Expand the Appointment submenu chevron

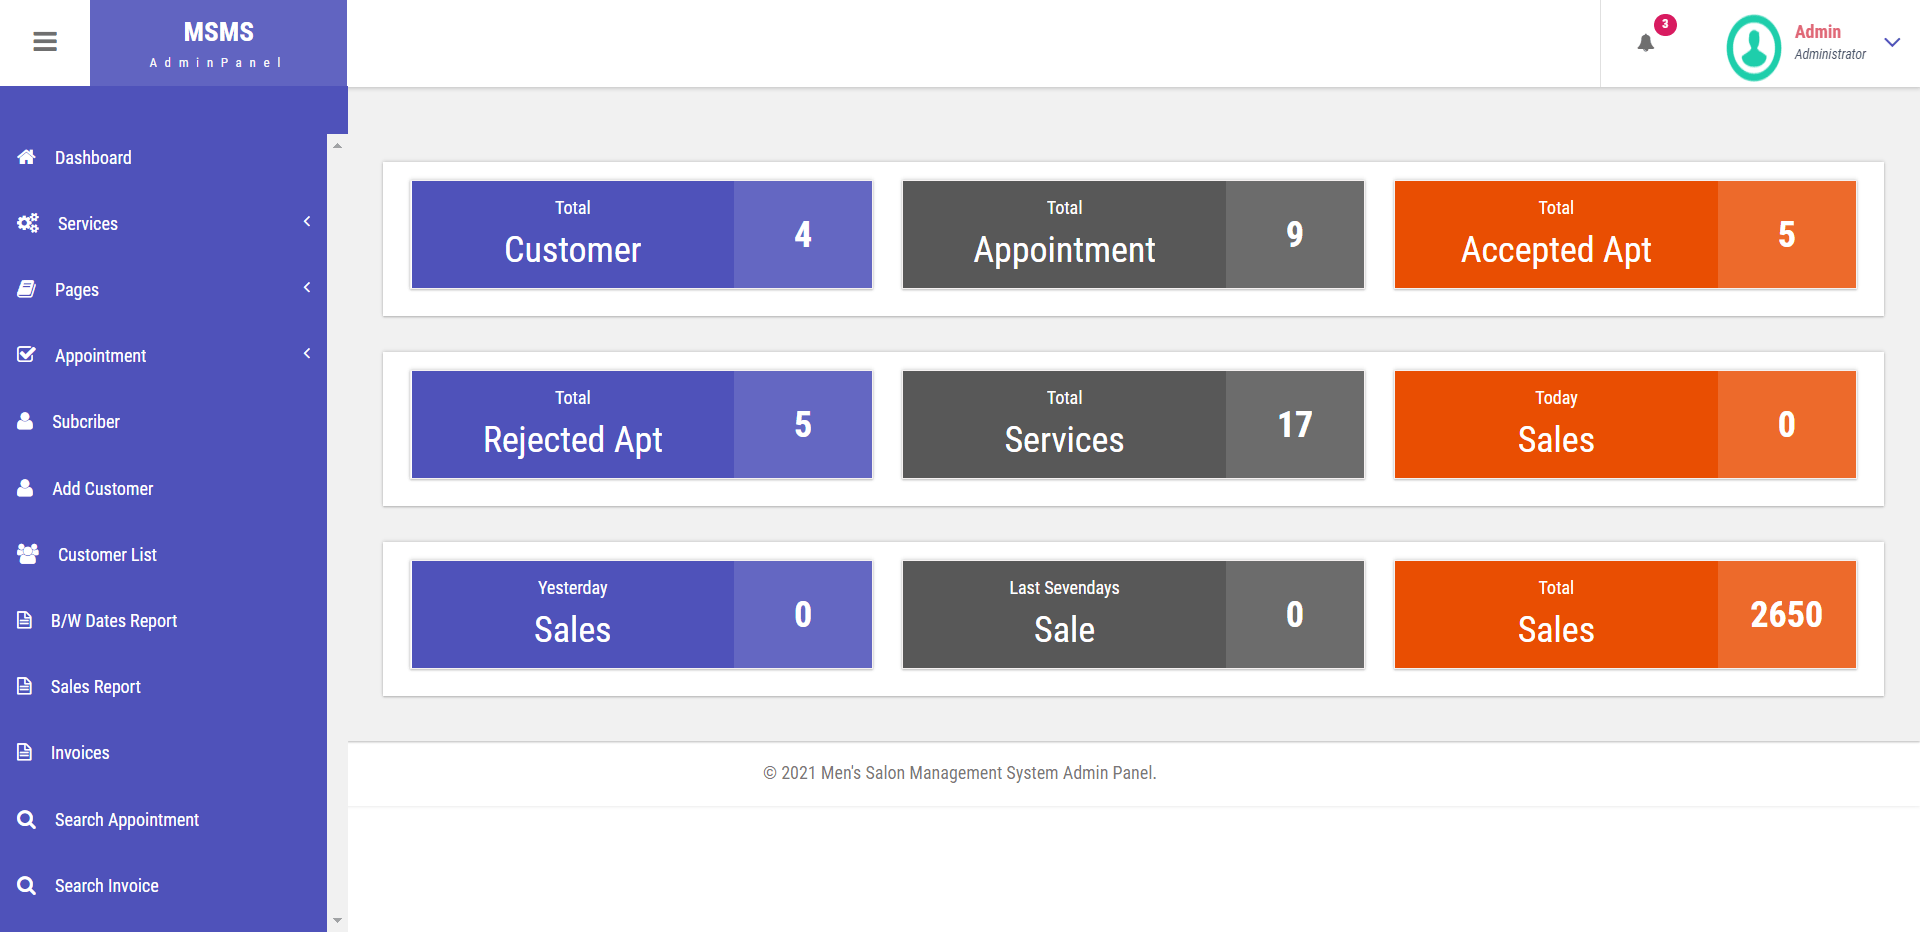pos(307,353)
